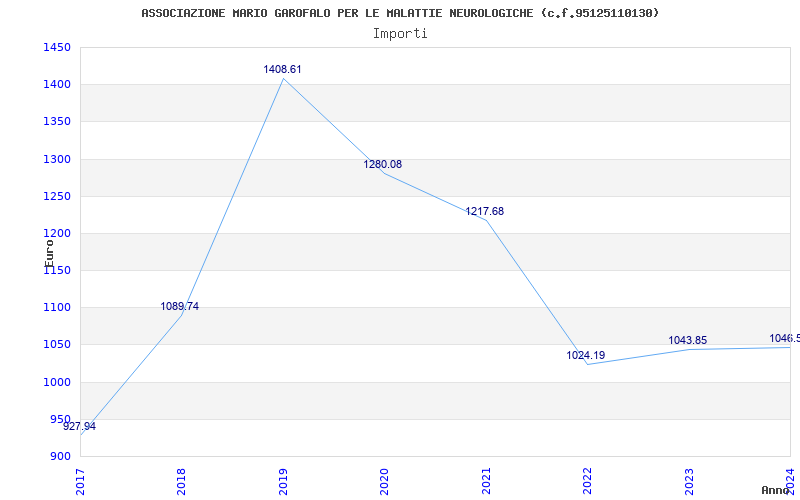This screenshot has width=800, height=500.
Task: Click the 2017 x-axis label
Action: (81, 482)
